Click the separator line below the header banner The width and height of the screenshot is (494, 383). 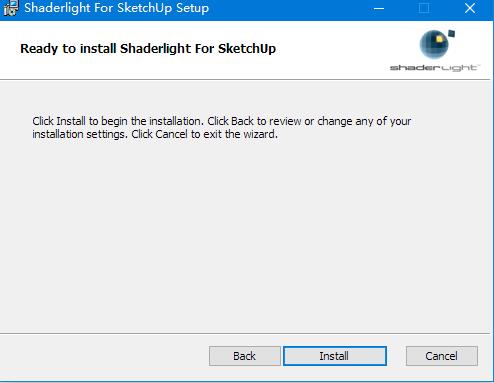246,80
